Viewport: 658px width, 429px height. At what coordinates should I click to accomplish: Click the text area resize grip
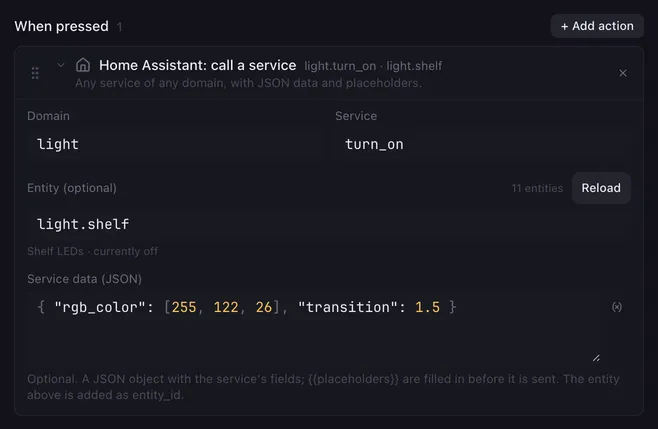click(596, 358)
